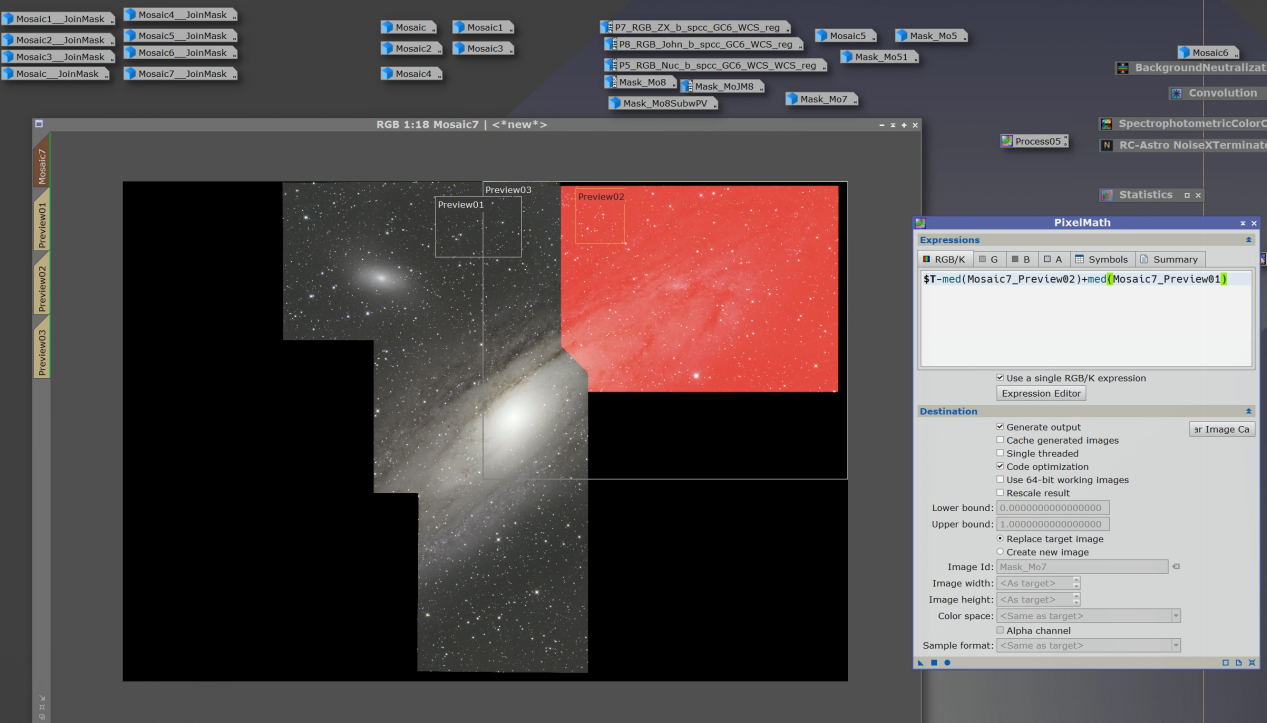The height and width of the screenshot is (723, 1267).
Task: Select the Create new image radio button
Action: point(1000,552)
